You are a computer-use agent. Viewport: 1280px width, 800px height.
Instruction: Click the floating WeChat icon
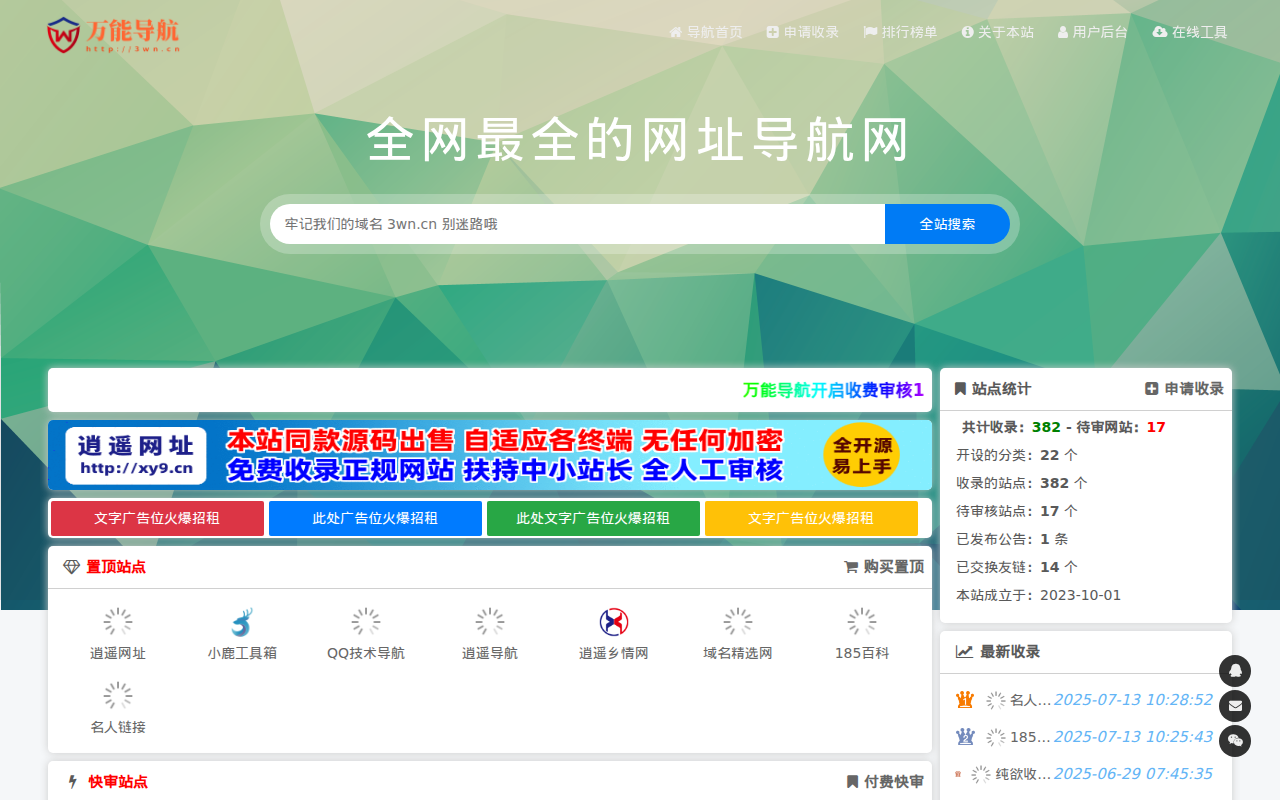pyautogui.click(x=1235, y=741)
